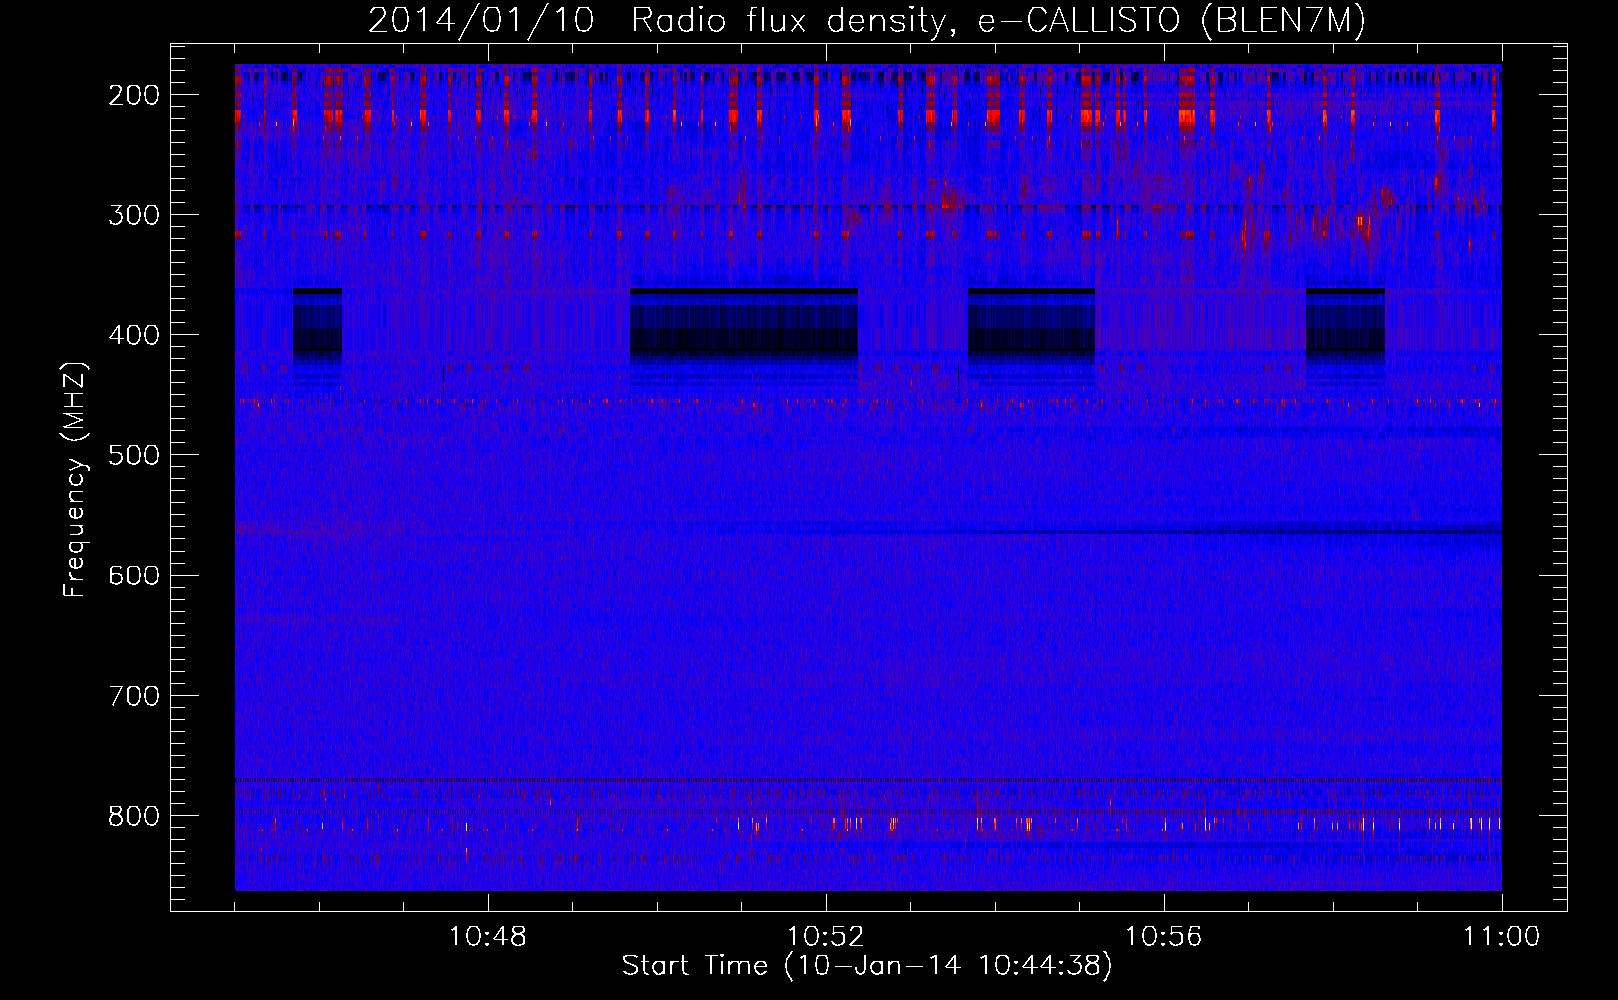Click the "Frequency (MHZ)" axis label

pyautogui.click(x=75, y=480)
